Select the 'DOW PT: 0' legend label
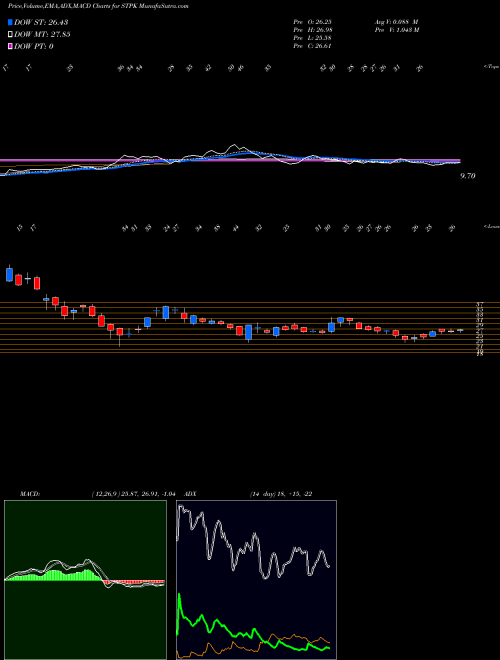The width and height of the screenshot is (500, 660). [x=34, y=46]
